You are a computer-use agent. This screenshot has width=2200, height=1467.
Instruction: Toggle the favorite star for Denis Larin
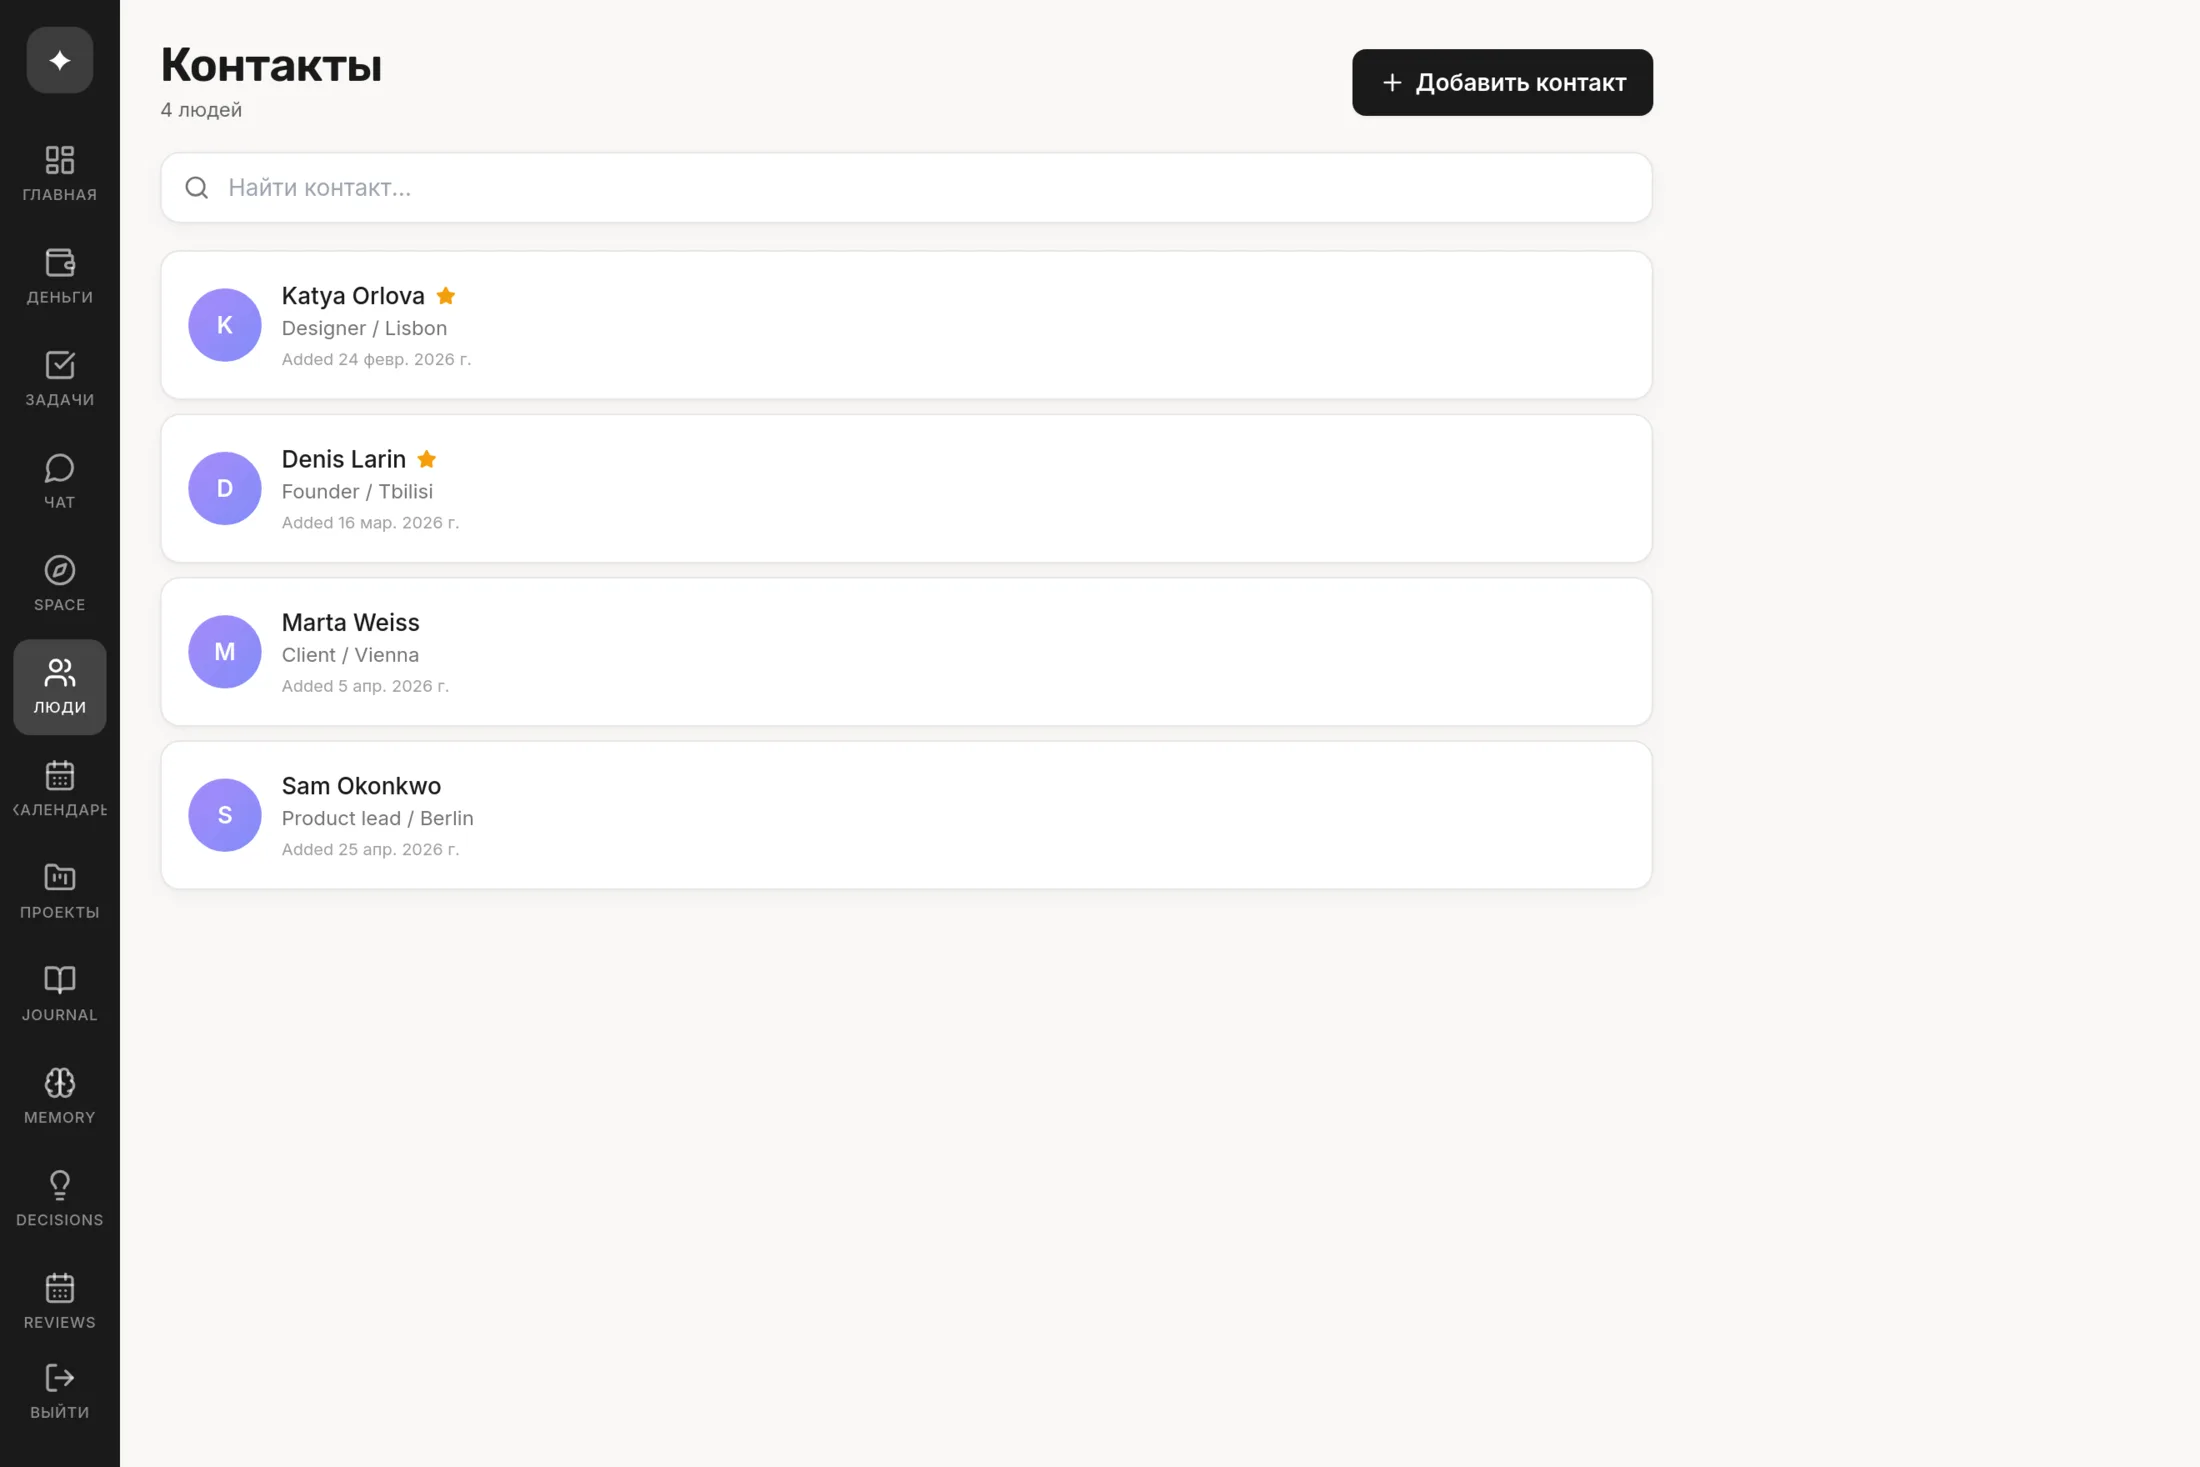pos(427,459)
